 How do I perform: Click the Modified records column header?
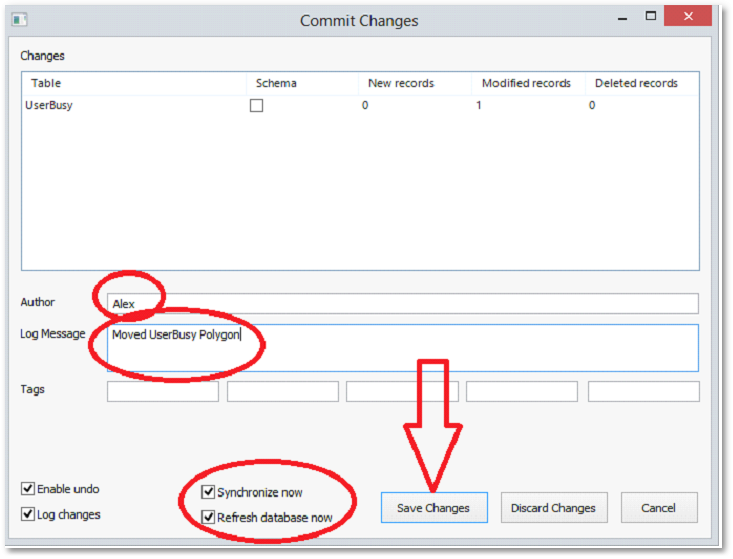529,83
